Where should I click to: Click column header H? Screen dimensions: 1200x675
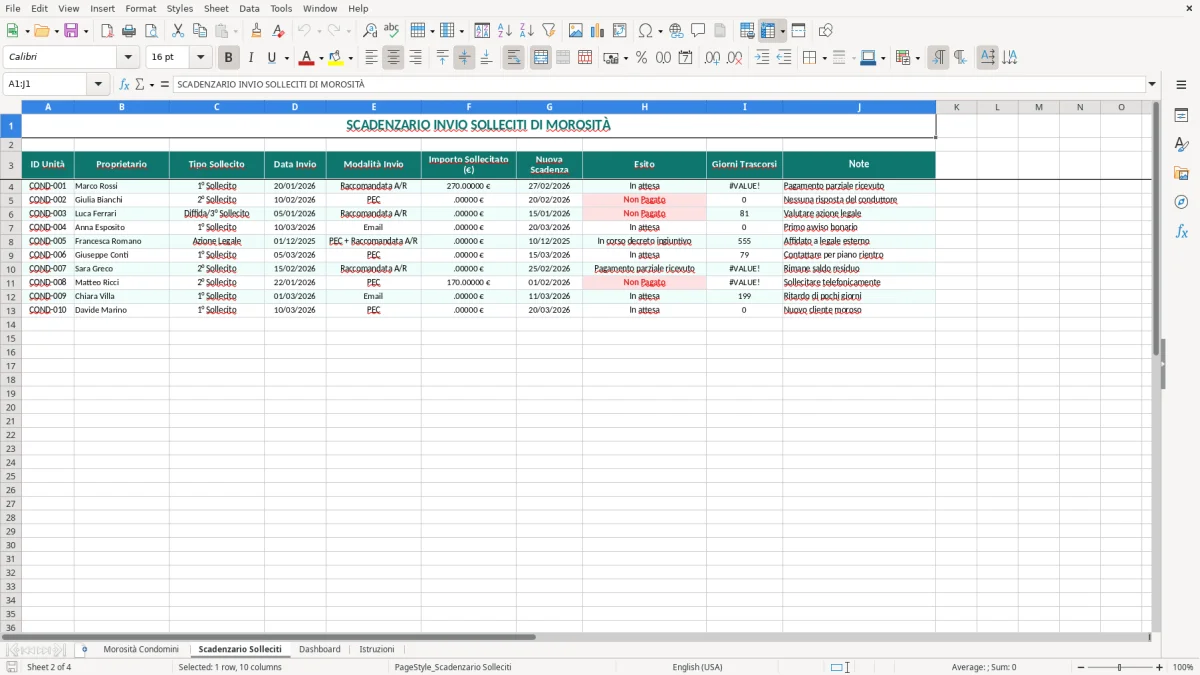coord(644,107)
